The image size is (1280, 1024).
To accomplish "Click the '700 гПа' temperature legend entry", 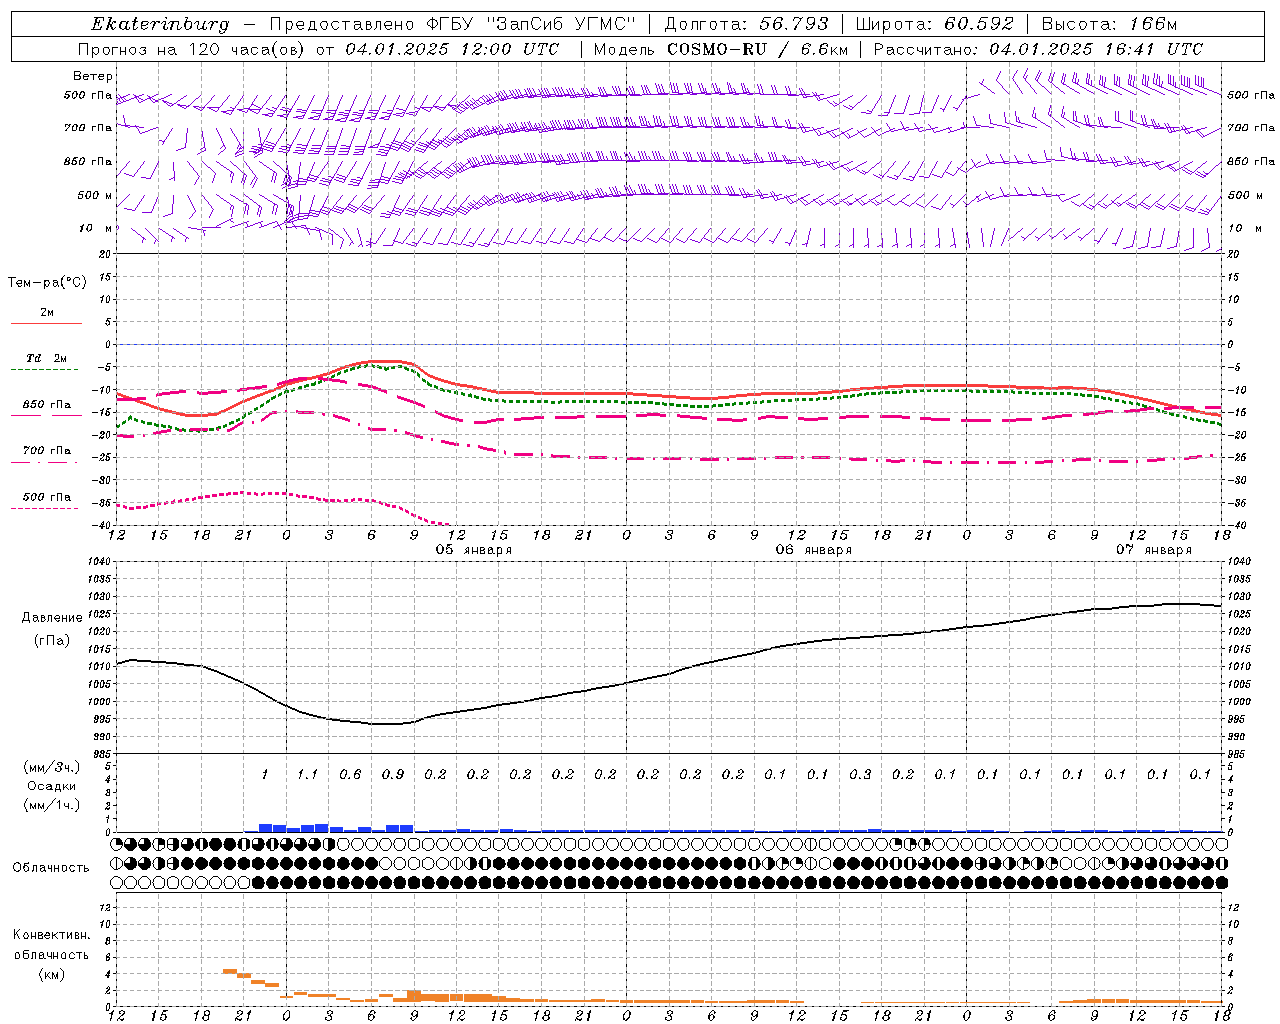I will tap(47, 451).
